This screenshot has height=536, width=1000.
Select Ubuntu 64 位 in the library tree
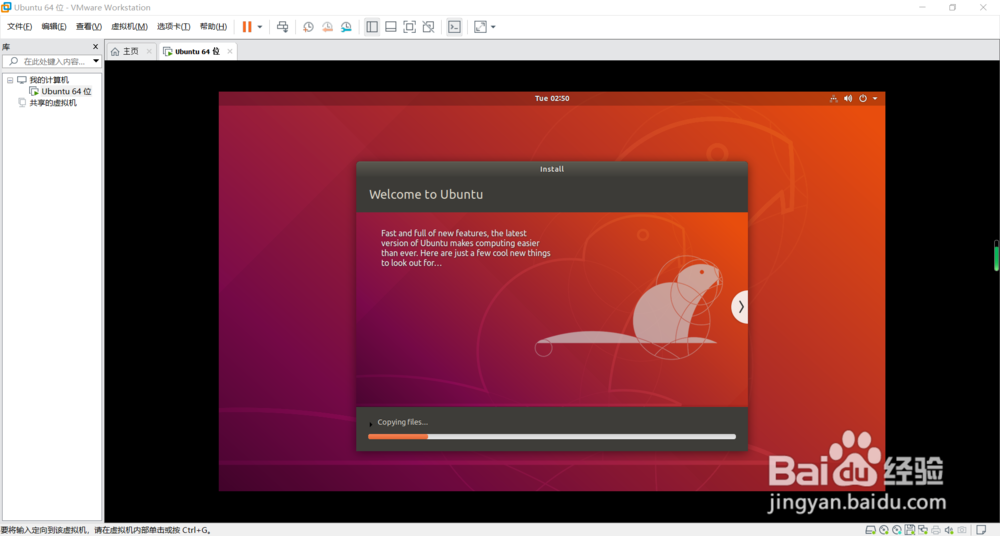66,91
